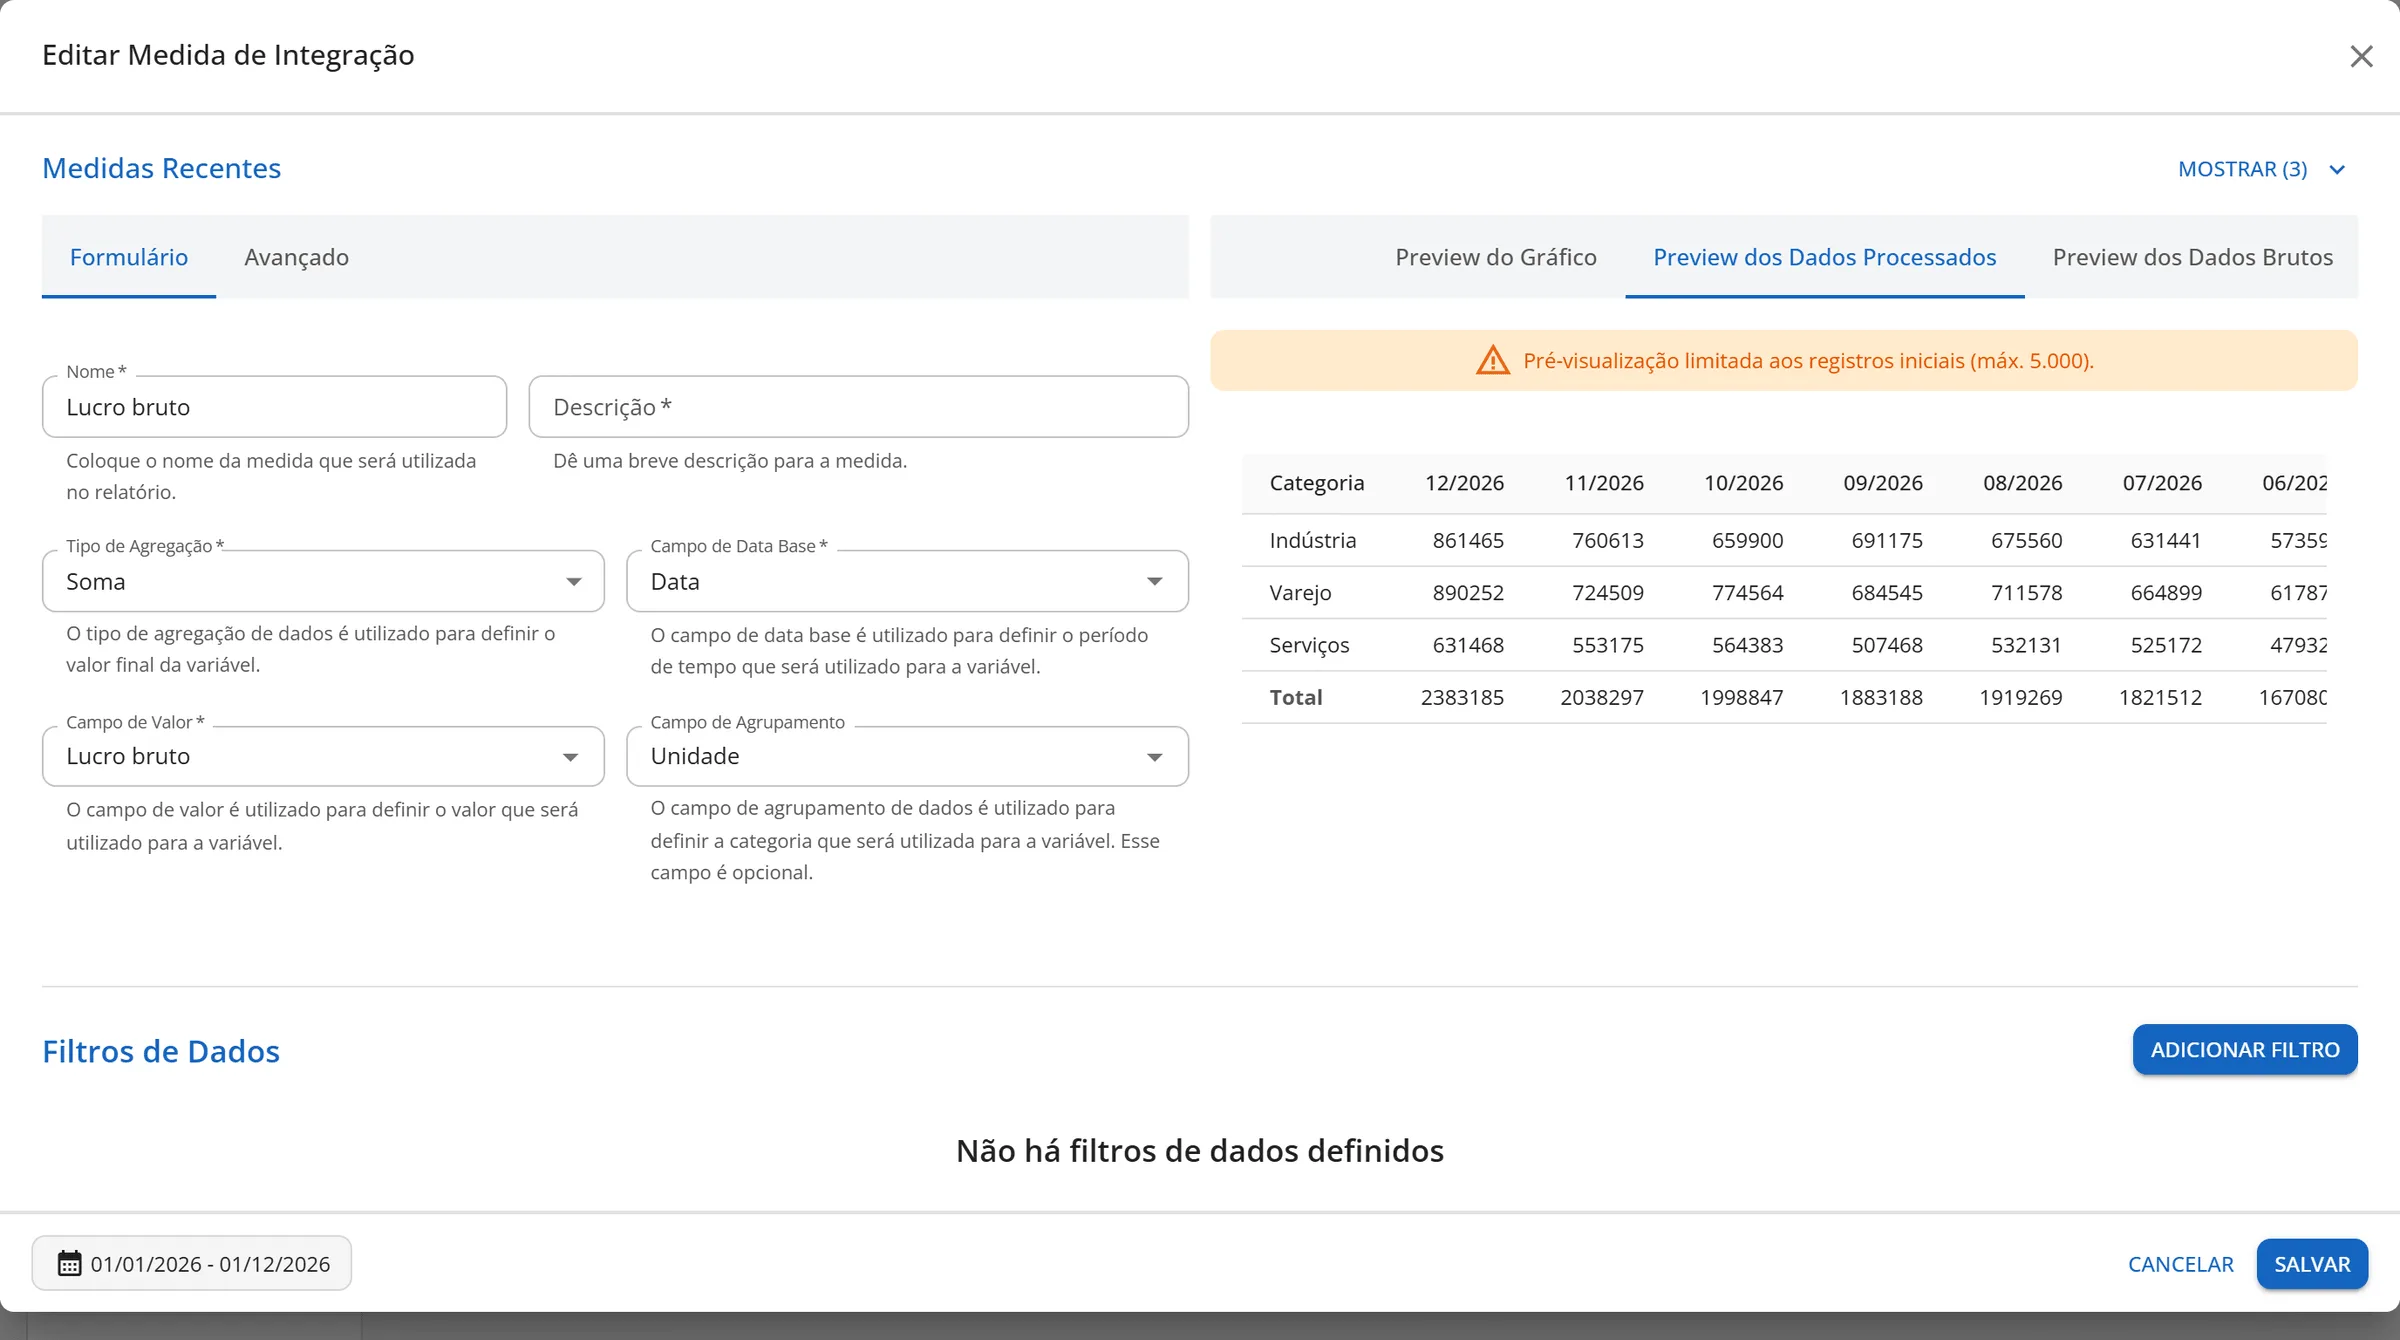Click the 10/2026 column header

(x=1743, y=483)
